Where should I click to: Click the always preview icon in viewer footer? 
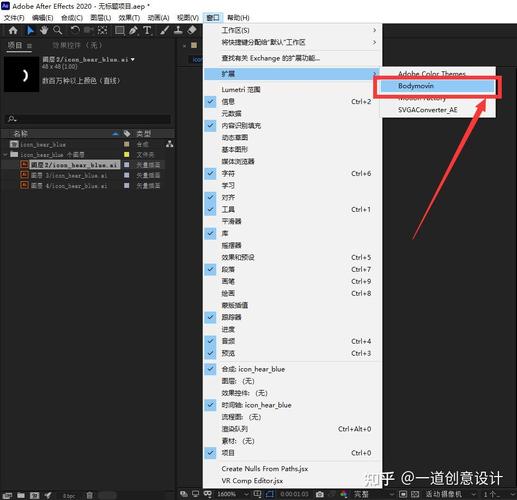184,494
